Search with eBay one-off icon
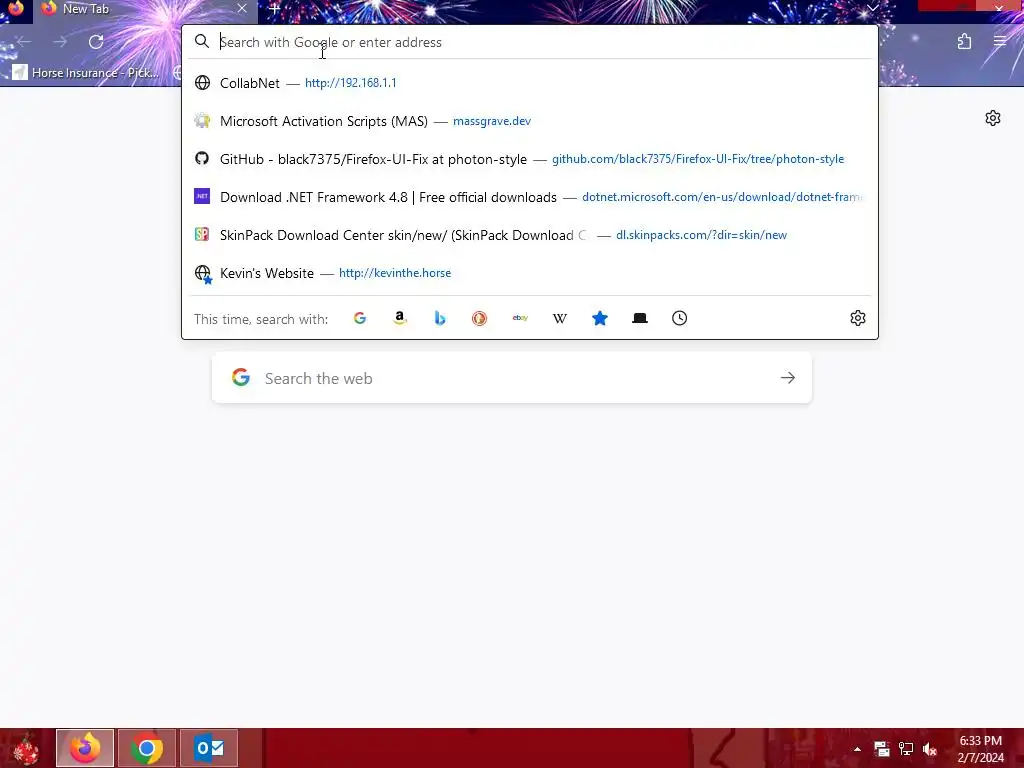Viewport: 1024px width, 768px height. (520, 319)
